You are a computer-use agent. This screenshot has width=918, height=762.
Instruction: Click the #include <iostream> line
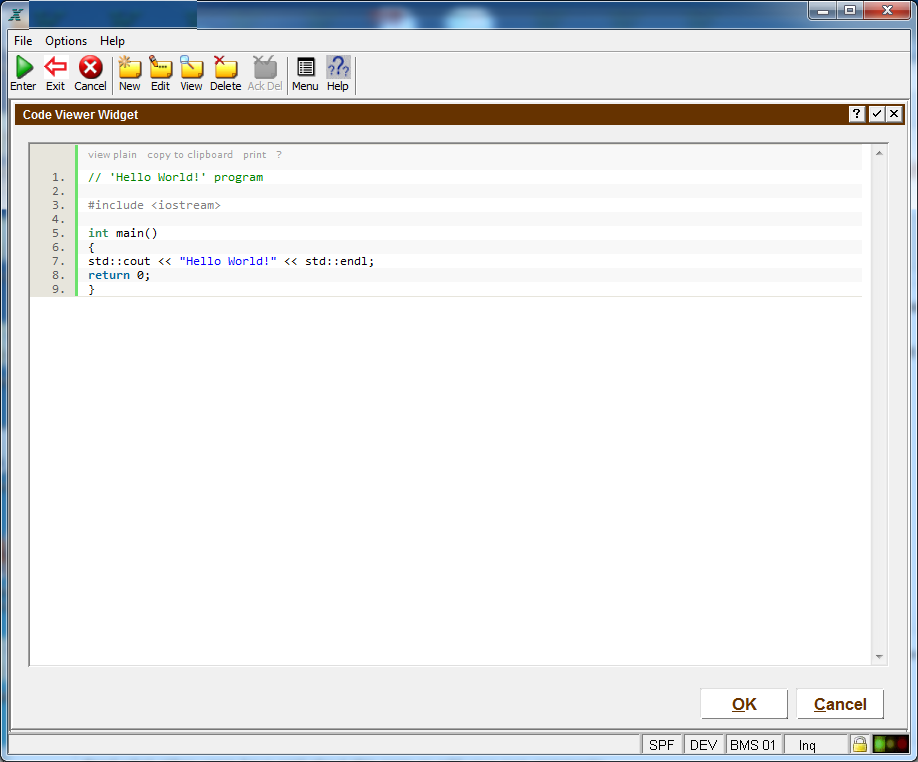click(x=154, y=205)
